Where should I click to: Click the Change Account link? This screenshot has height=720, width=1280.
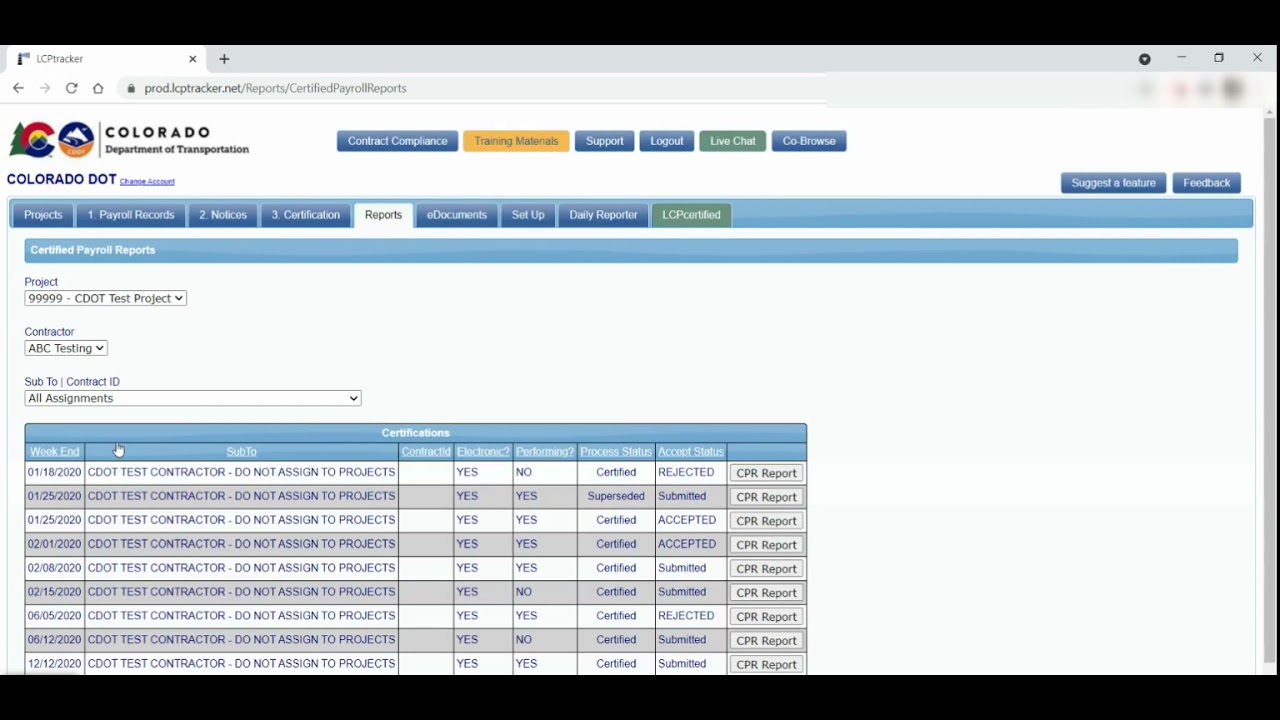147,181
